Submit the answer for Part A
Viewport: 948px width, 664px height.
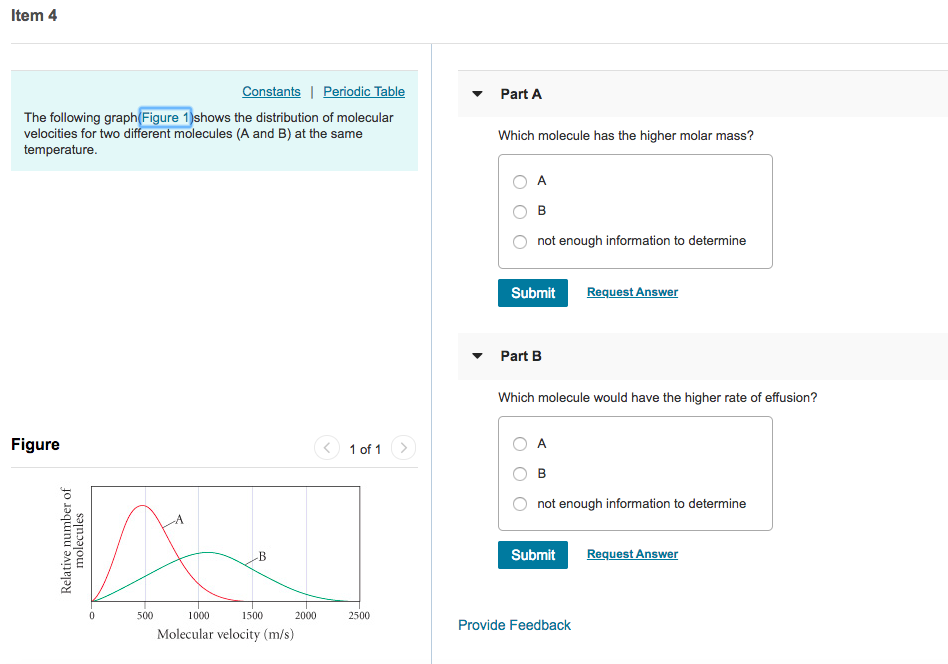(532, 292)
